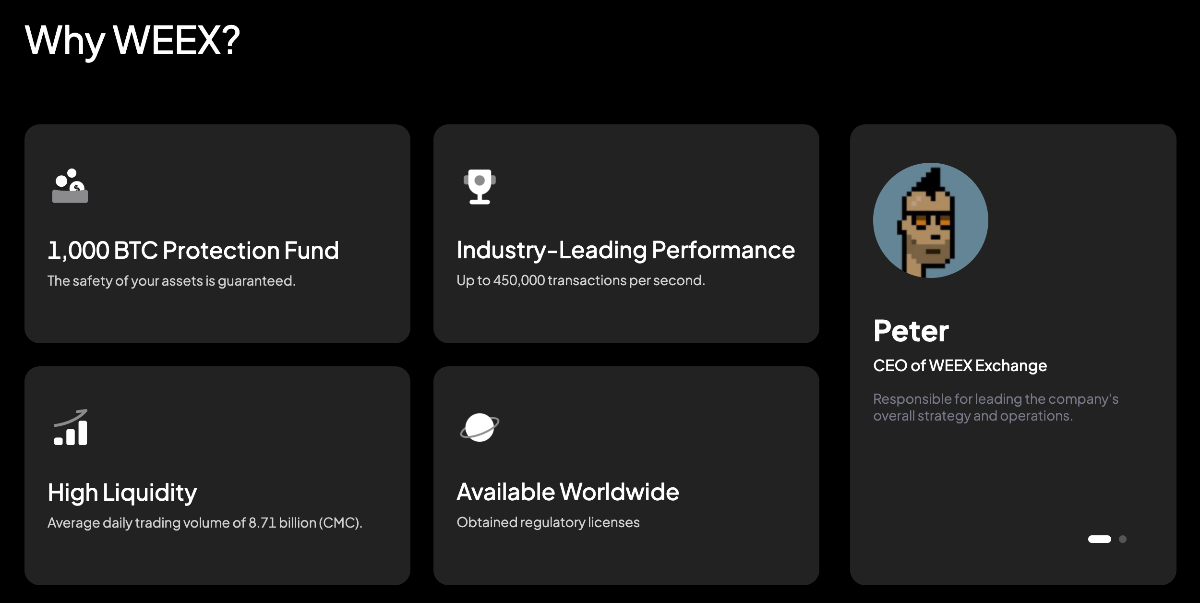Click the average daily trading volume text
1200x603 pixels.
point(205,523)
